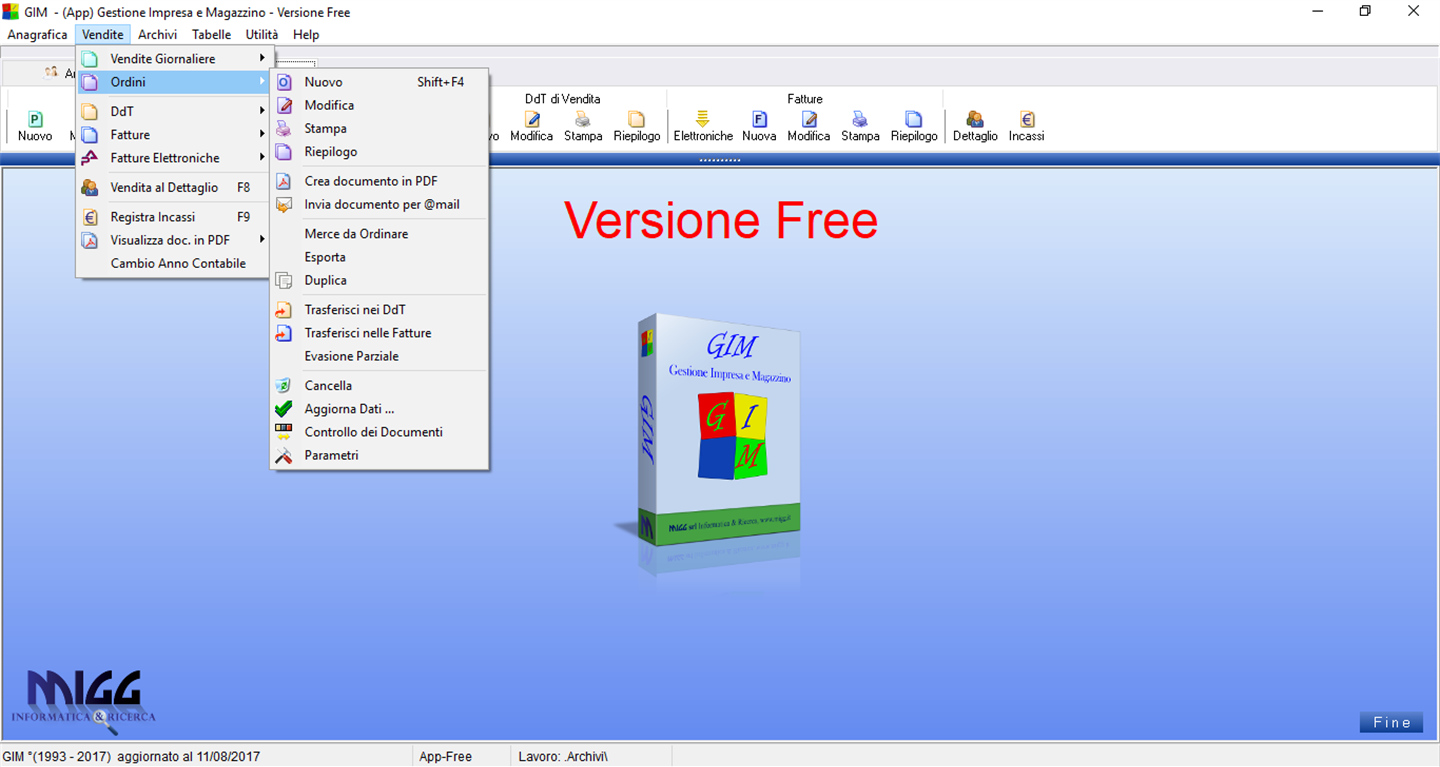The image size is (1440, 767).
Task: Click Fatture Modifica toolbar icon
Action: 809,127
